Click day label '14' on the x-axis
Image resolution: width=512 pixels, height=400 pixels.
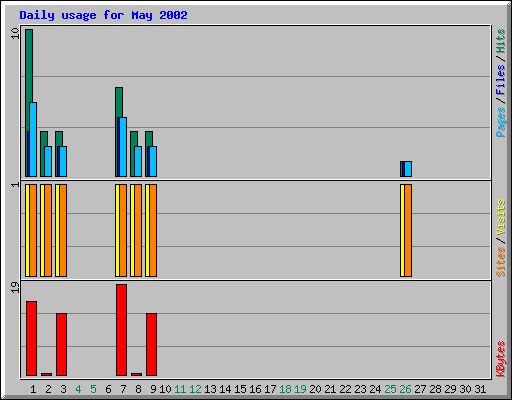tap(225, 389)
